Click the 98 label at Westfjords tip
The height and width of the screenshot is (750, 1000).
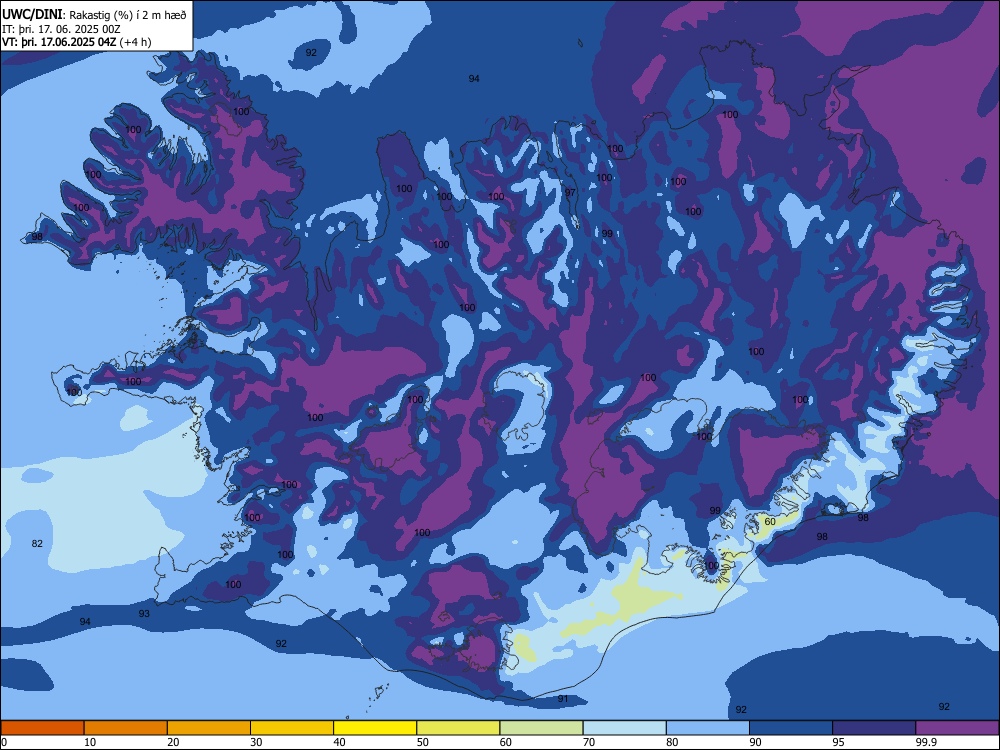pyautogui.click(x=37, y=237)
